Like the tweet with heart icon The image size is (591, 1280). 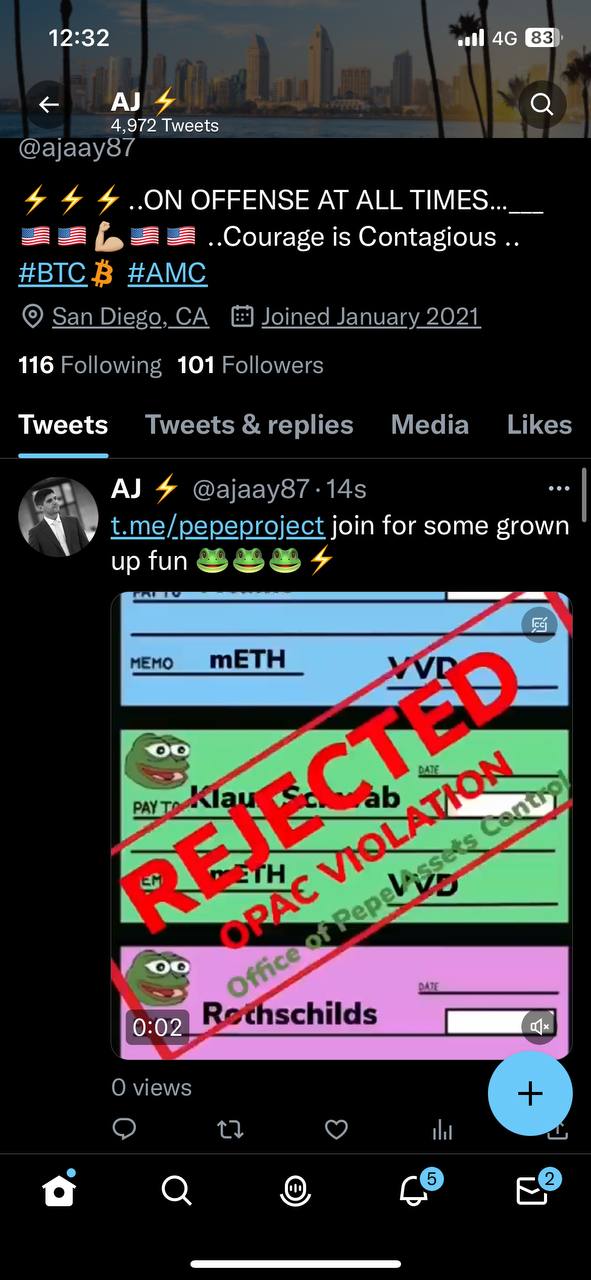(337, 1130)
